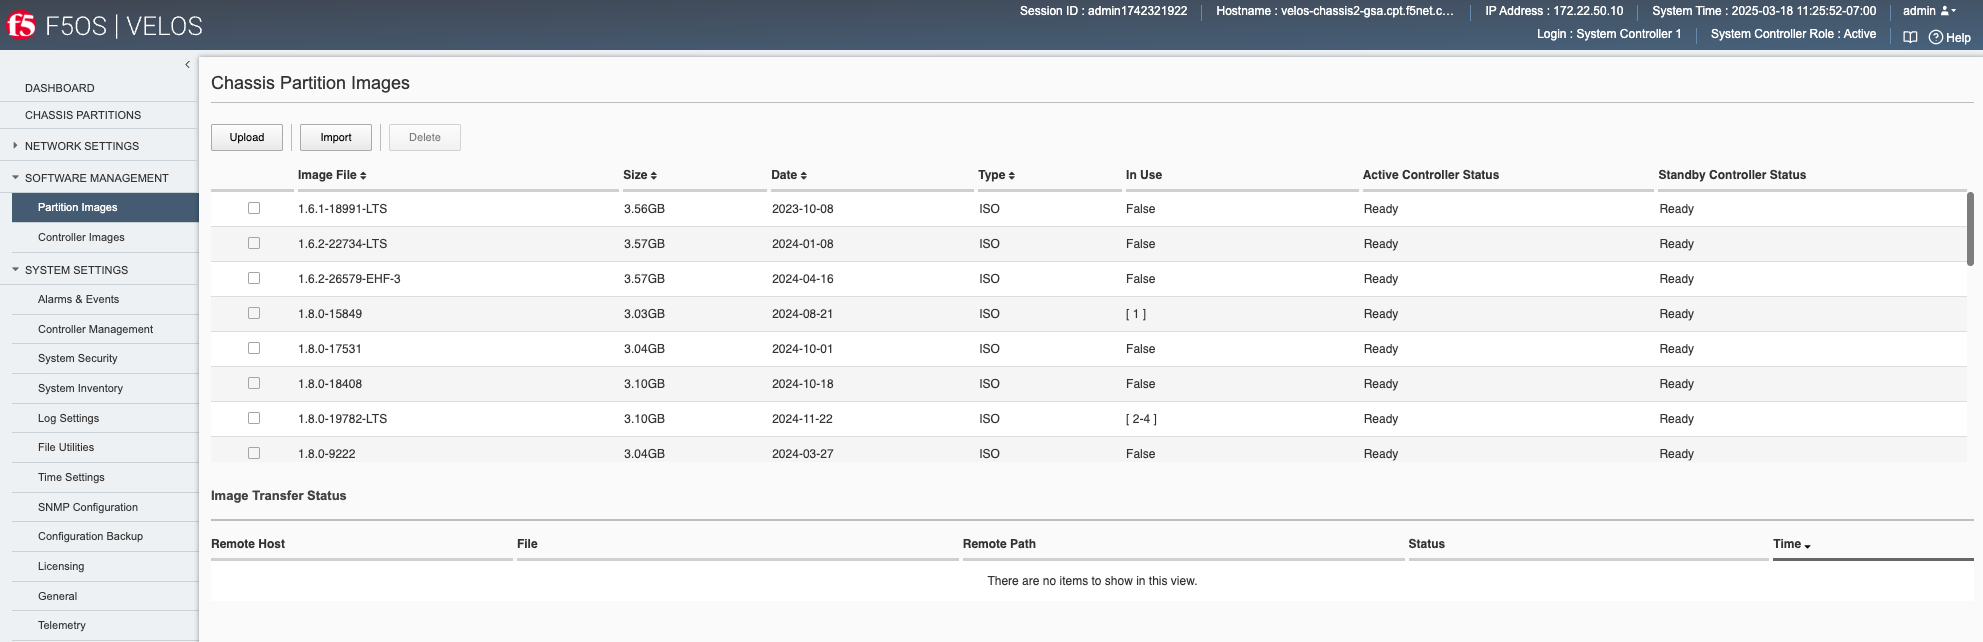The height and width of the screenshot is (642, 1983).
Task: Click the In Use column header
Action: click(1144, 175)
